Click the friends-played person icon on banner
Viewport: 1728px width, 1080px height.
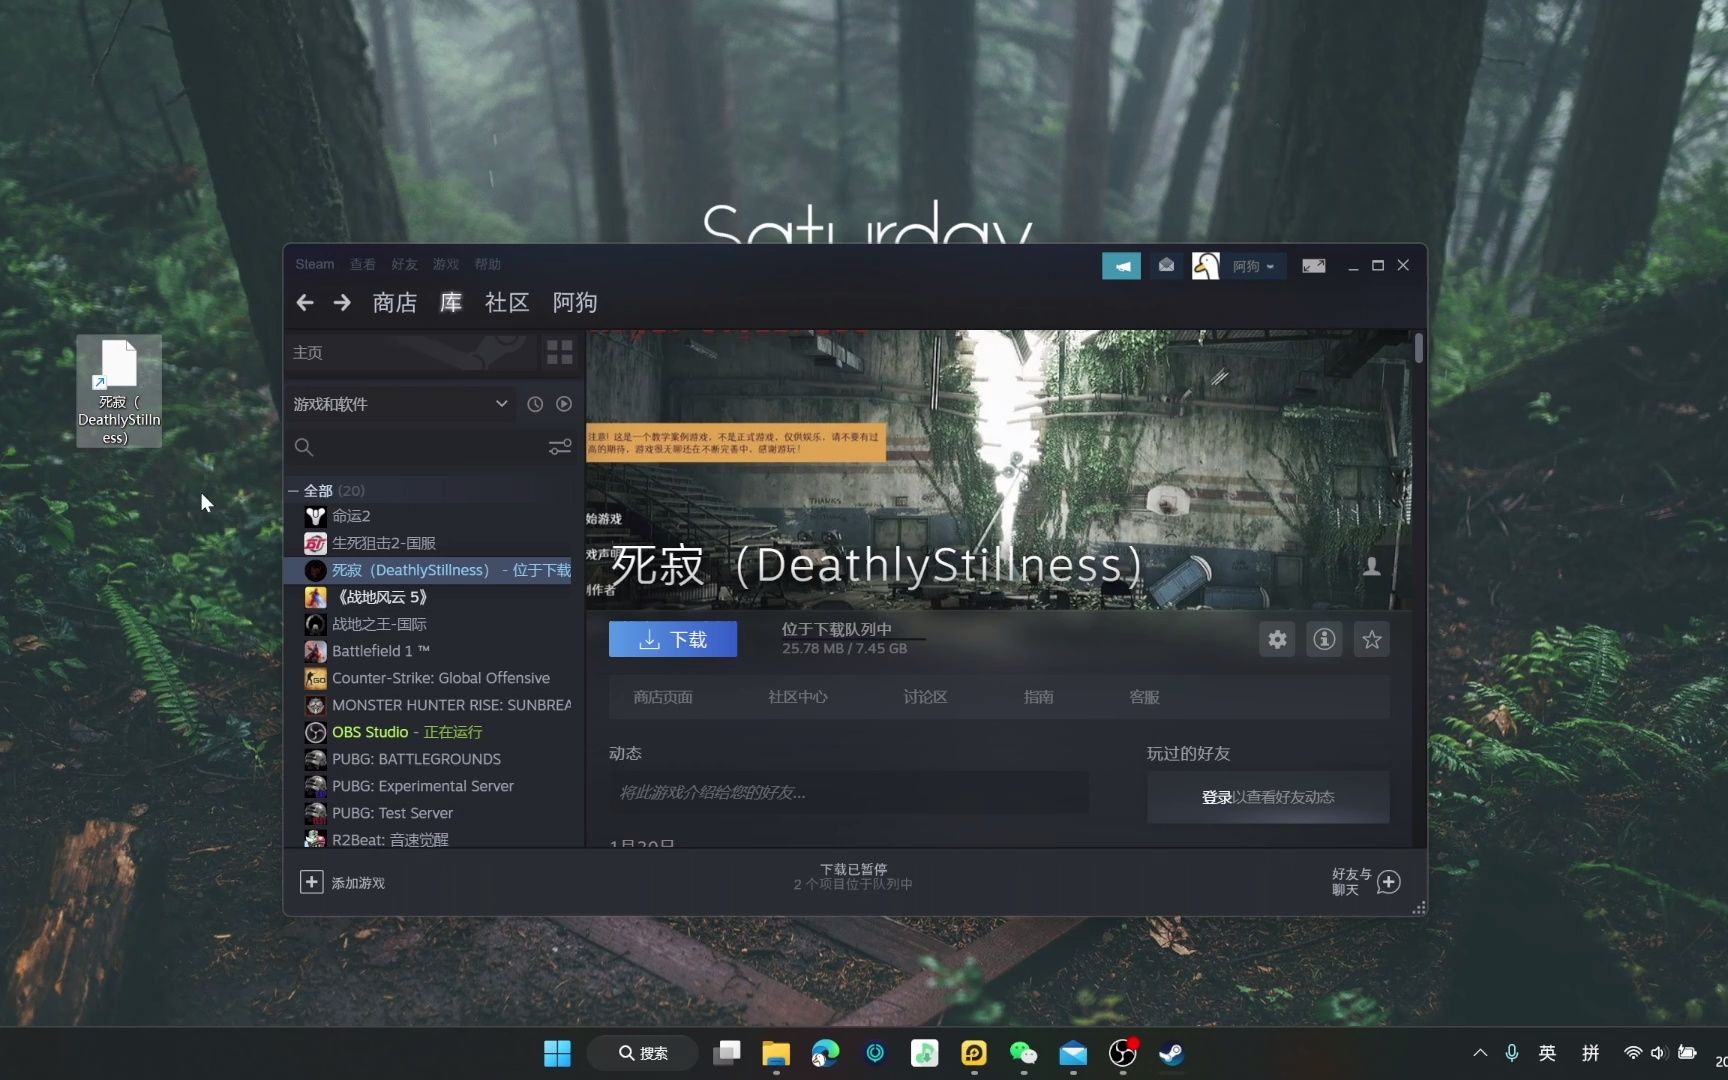[x=1372, y=566]
